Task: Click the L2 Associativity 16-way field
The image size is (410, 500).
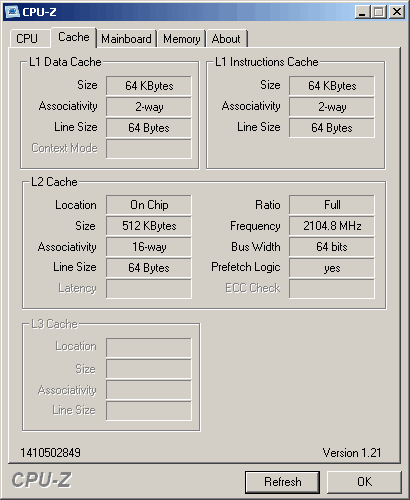Action: coord(149,247)
